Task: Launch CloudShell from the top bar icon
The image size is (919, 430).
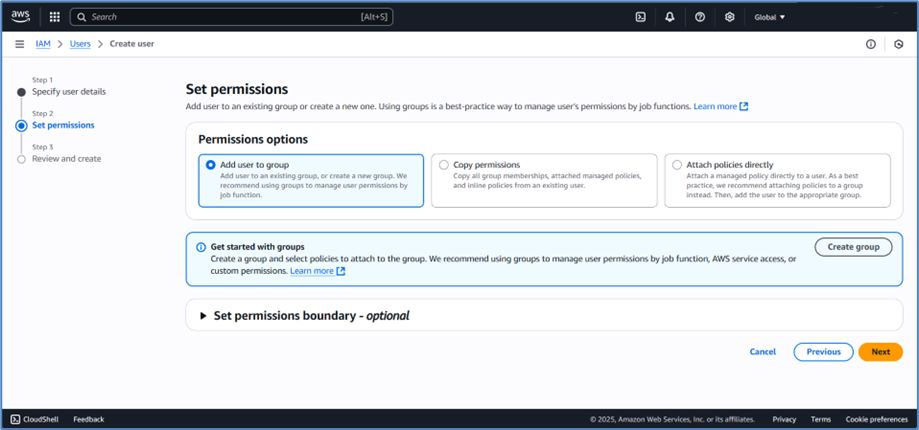Action: [x=640, y=17]
